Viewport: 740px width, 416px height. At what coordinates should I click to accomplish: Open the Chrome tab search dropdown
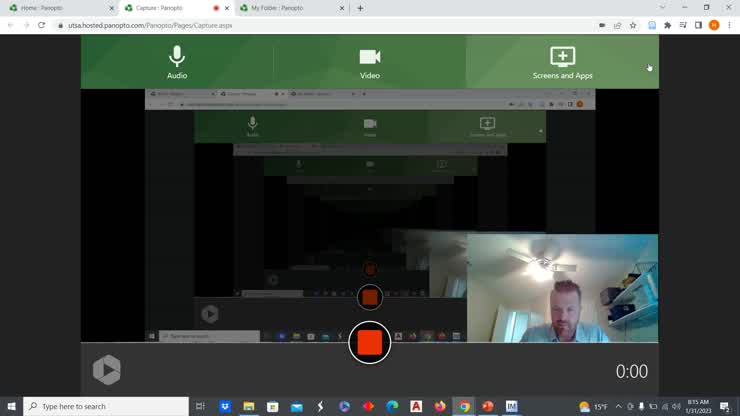(662, 8)
